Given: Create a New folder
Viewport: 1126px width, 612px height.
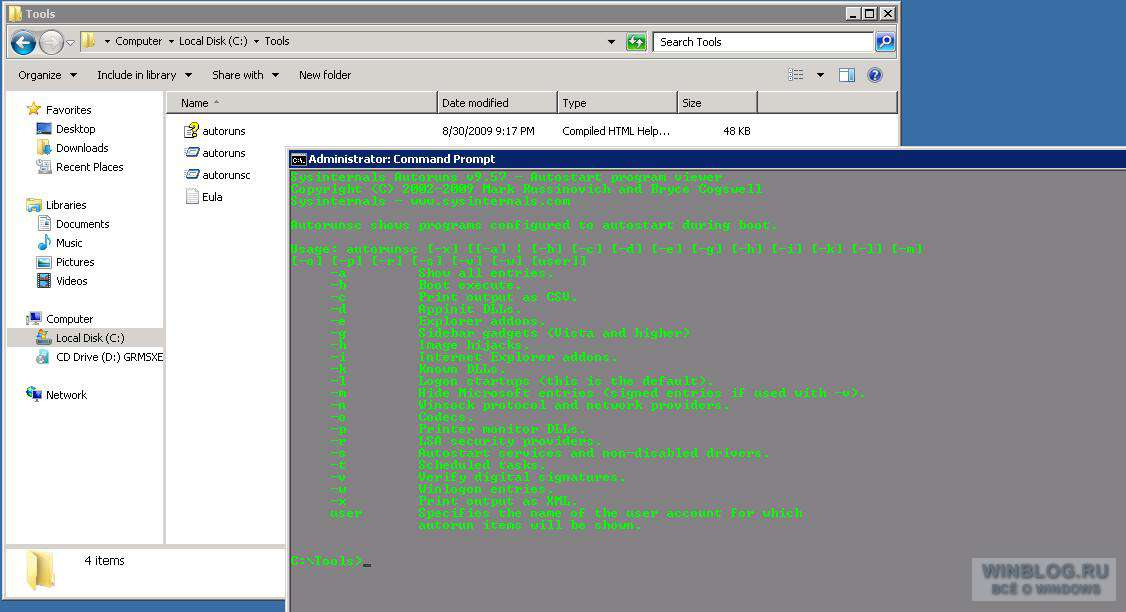Looking at the screenshot, I should [x=325, y=75].
